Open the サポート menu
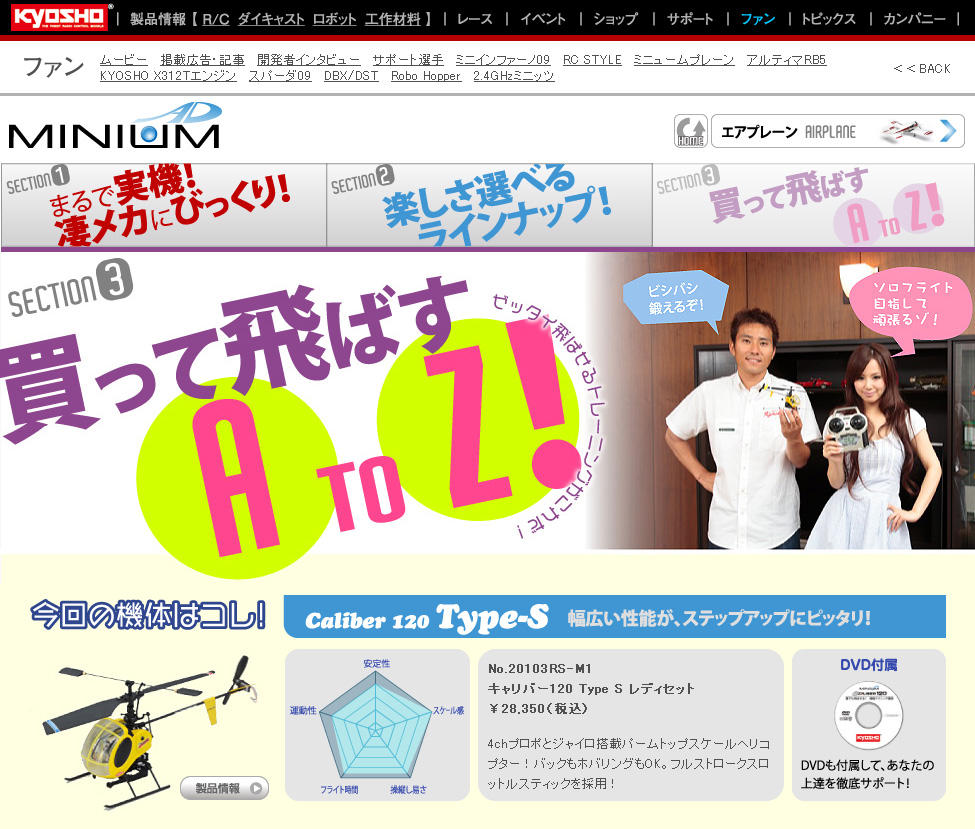 [690, 19]
